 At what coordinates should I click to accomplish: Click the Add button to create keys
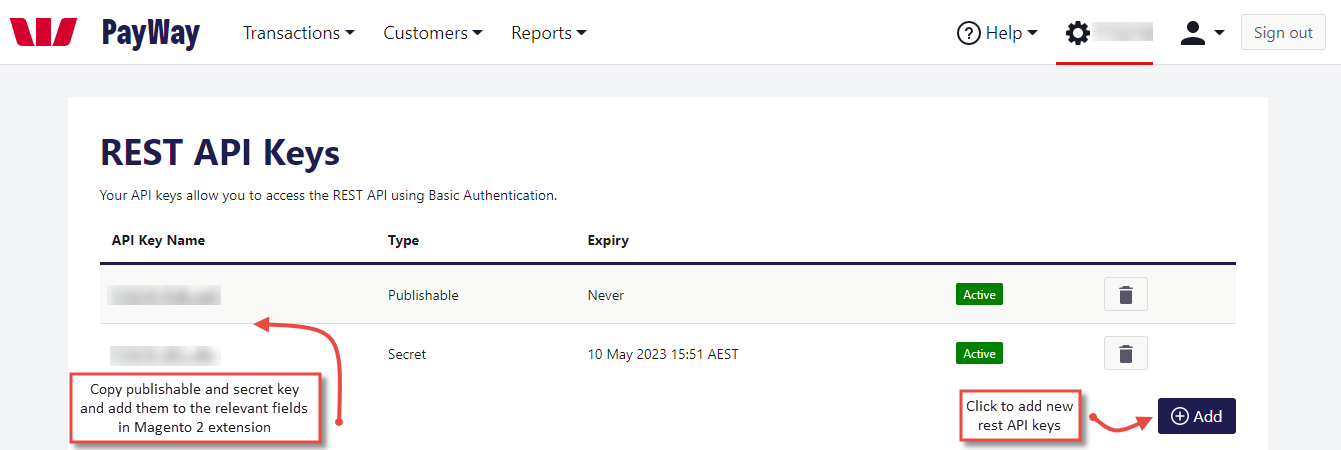[1197, 416]
